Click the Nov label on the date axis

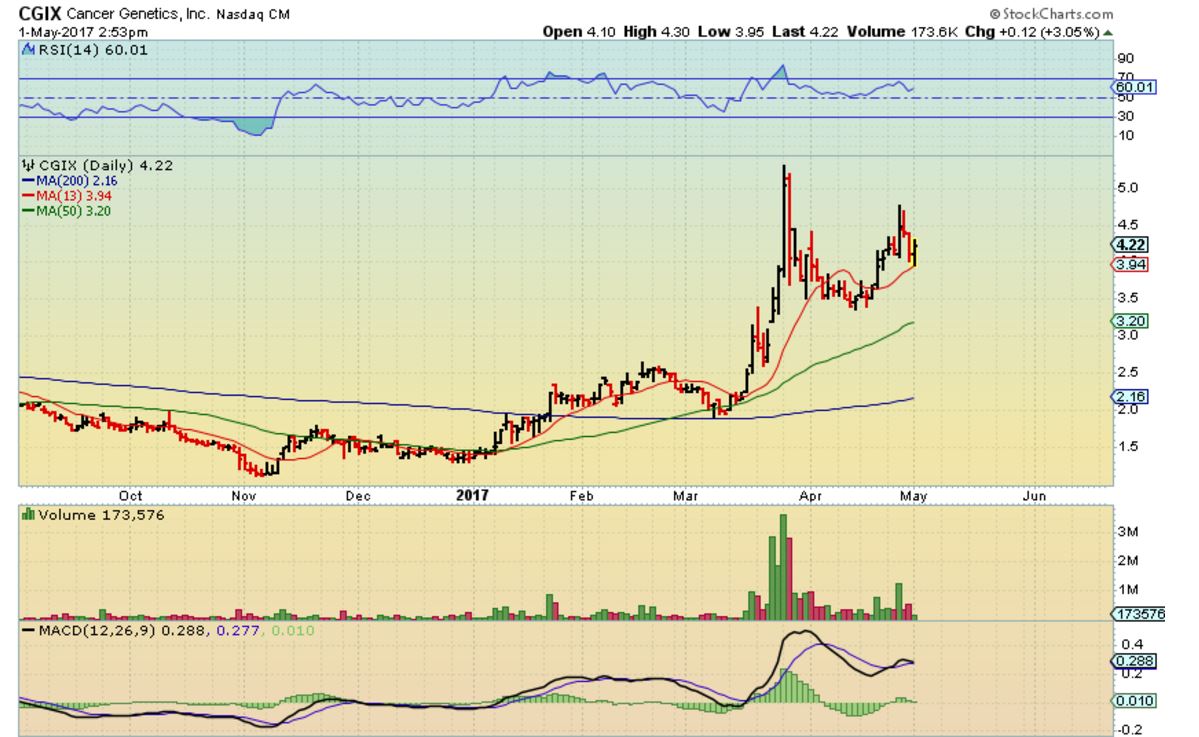coord(244,496)
